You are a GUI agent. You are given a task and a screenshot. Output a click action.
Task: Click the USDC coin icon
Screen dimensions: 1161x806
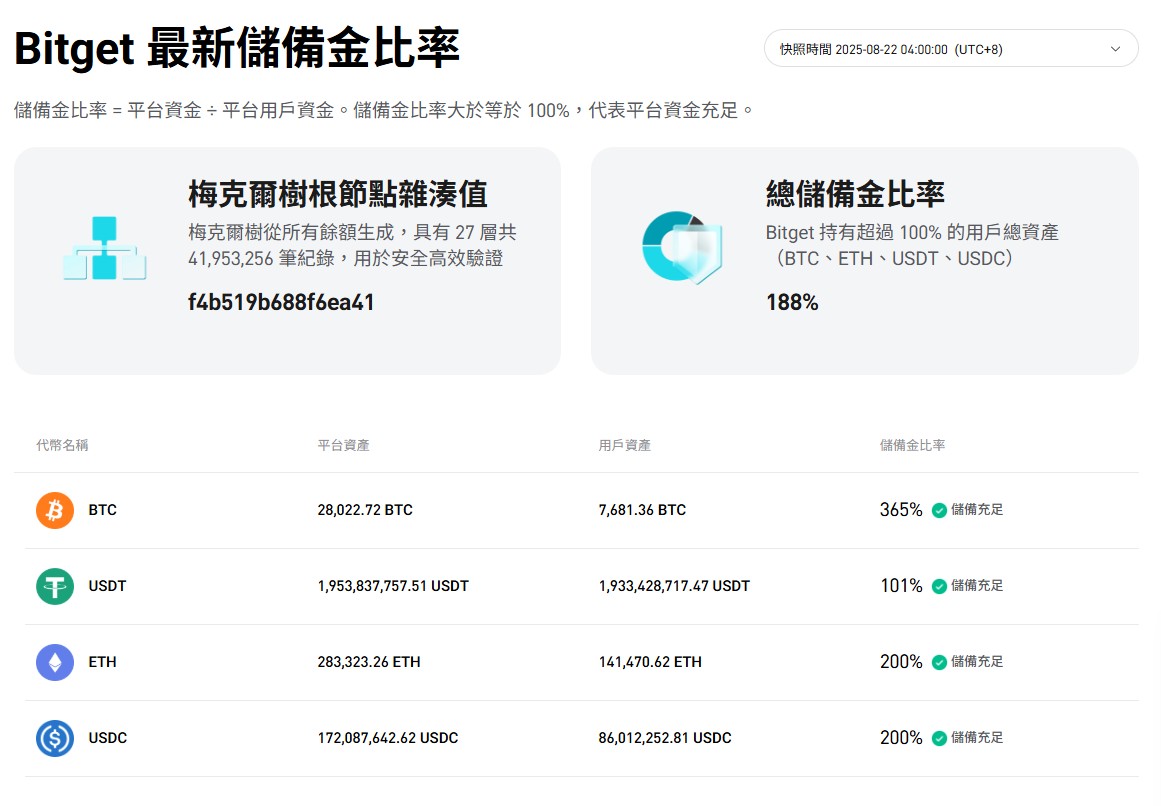54,738
